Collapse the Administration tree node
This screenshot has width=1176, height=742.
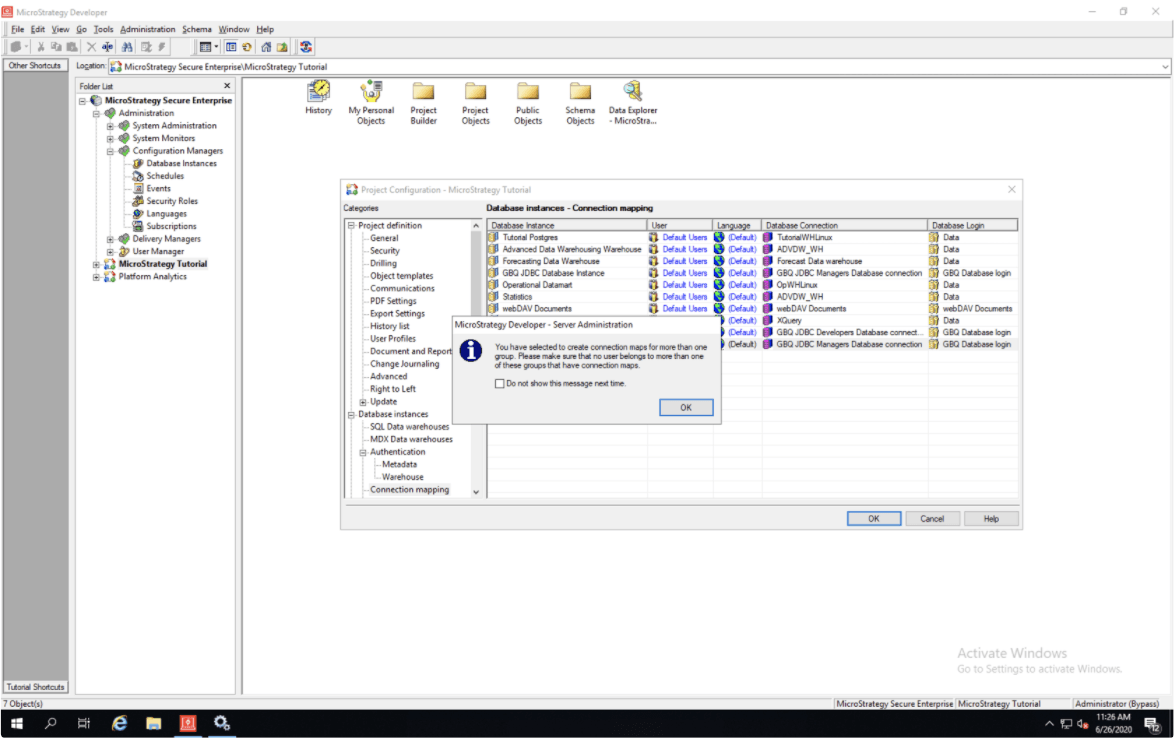(x=97, y=113)
